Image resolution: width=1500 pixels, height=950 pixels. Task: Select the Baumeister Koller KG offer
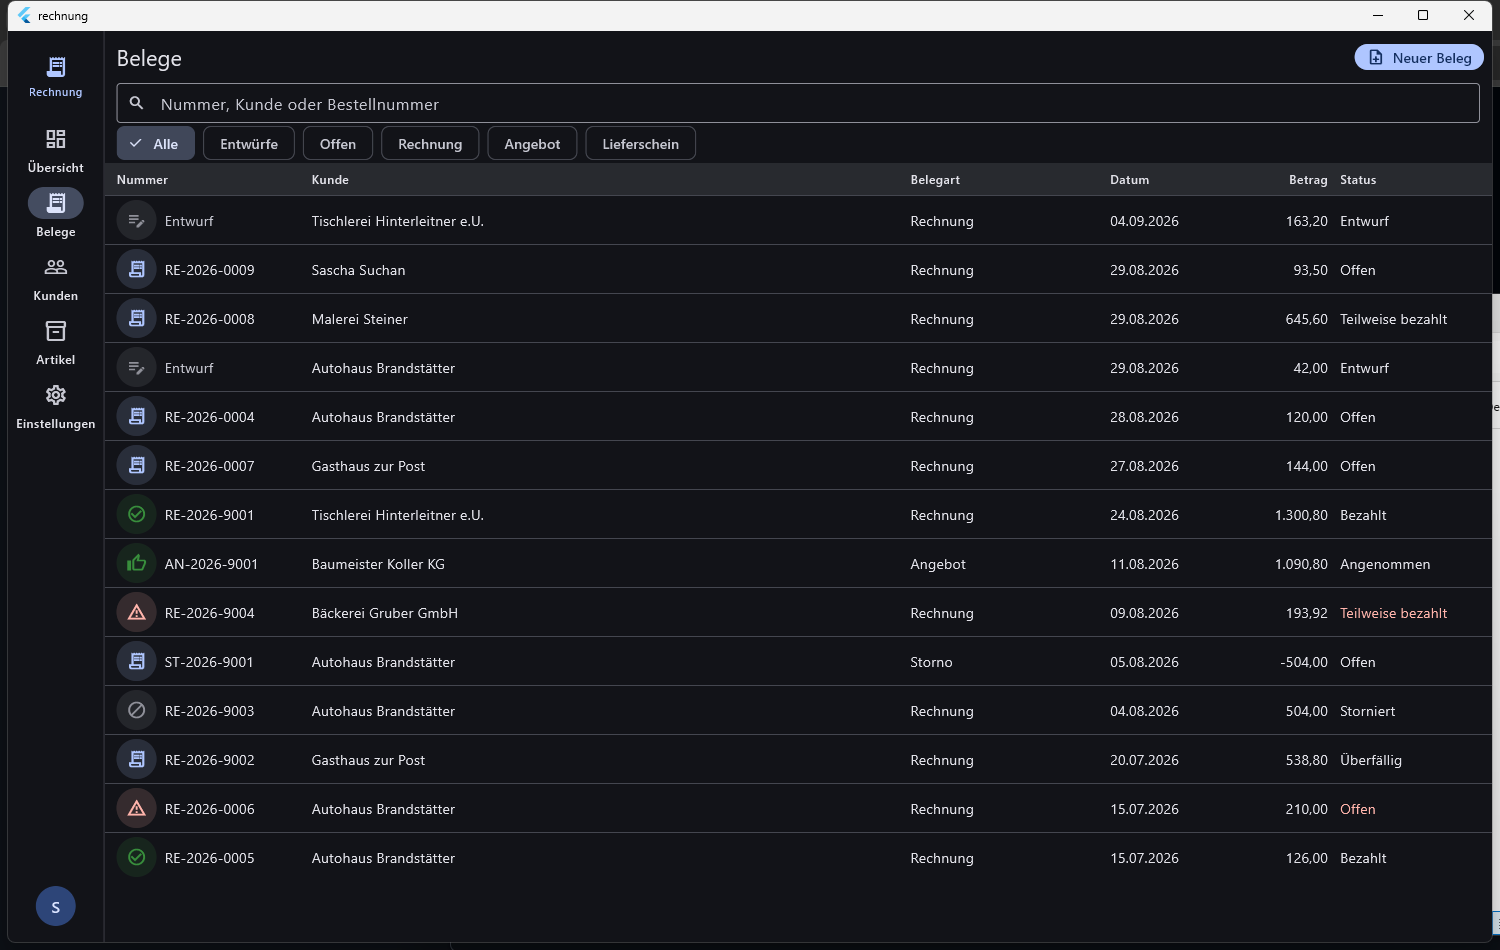coord(798,564)
